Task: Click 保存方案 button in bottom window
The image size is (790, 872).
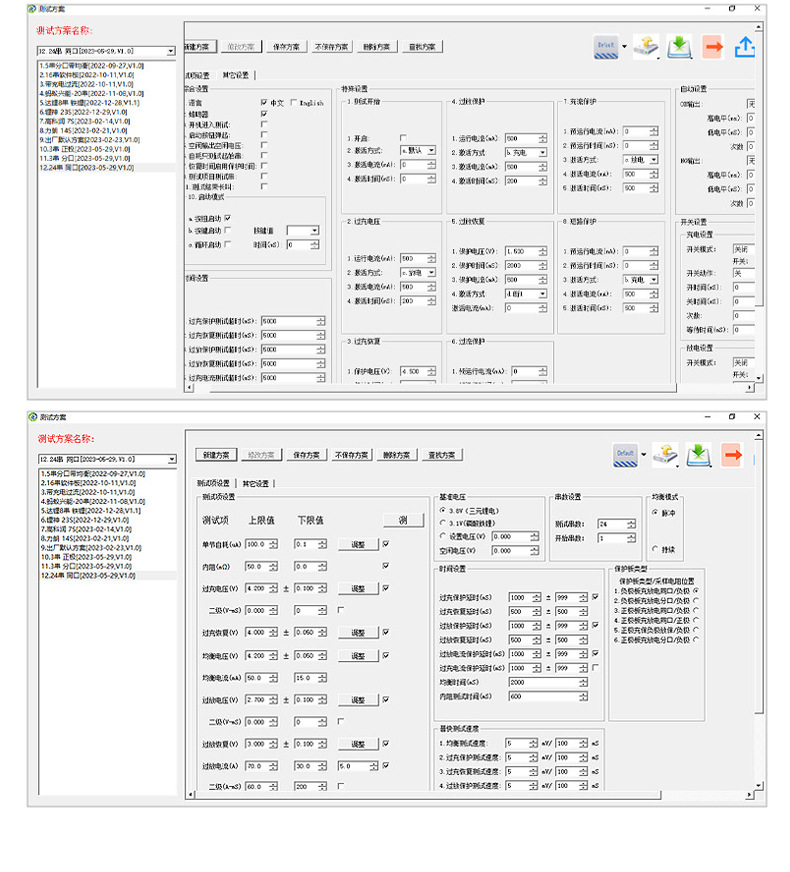Action: (x=307, y=455)
